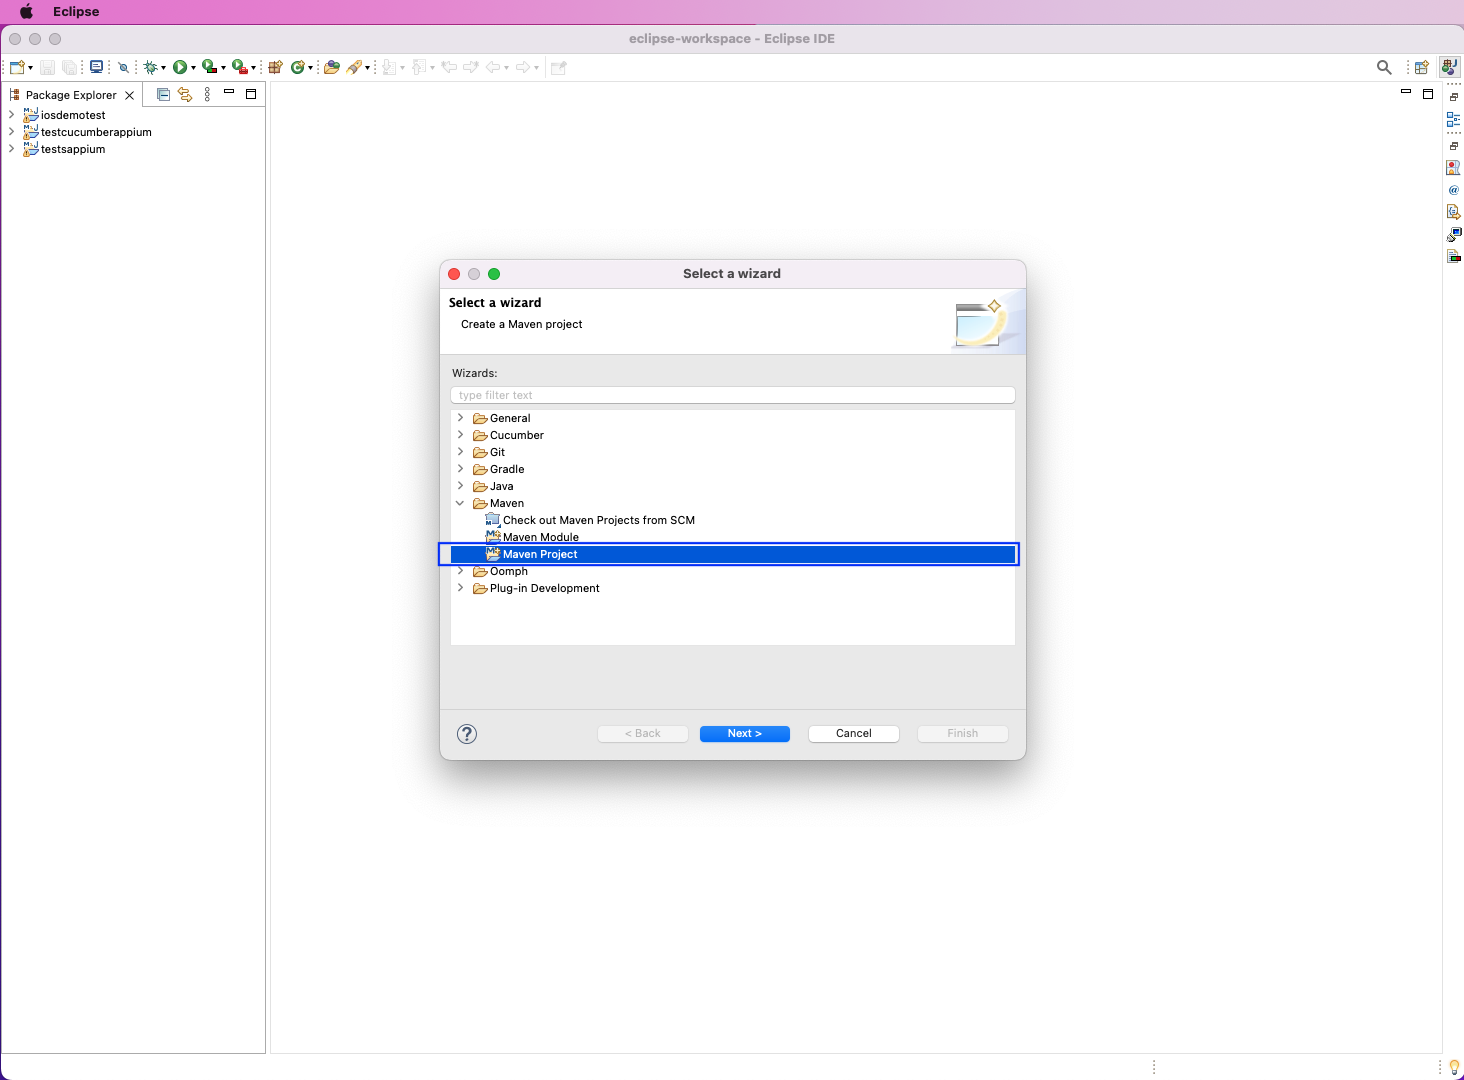1464x1080 pixels.
Task: Collapse all projects using Package Explorer icon
Action: (163, 93)
